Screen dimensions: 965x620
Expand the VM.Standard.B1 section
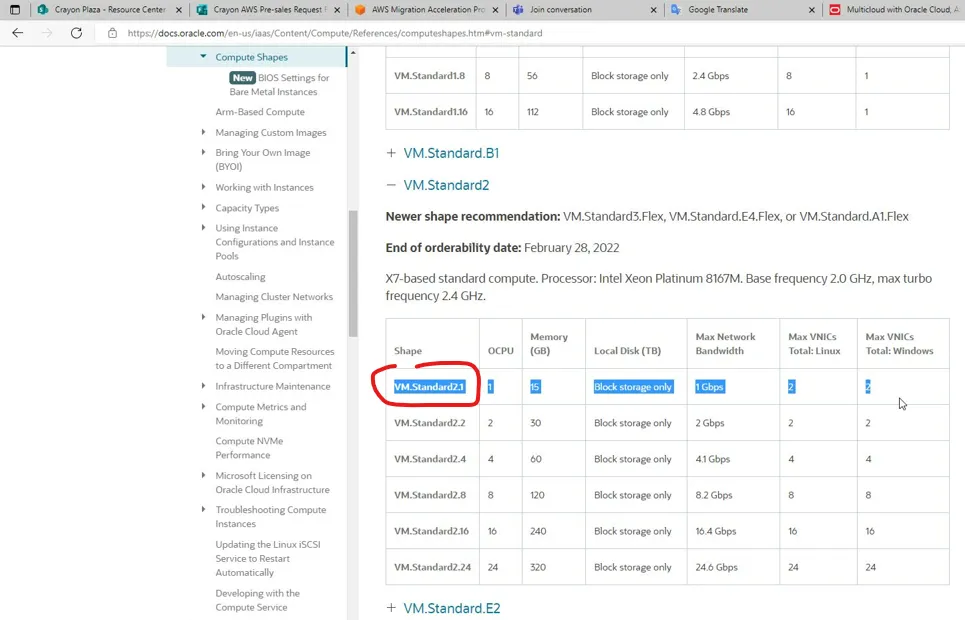391,153
